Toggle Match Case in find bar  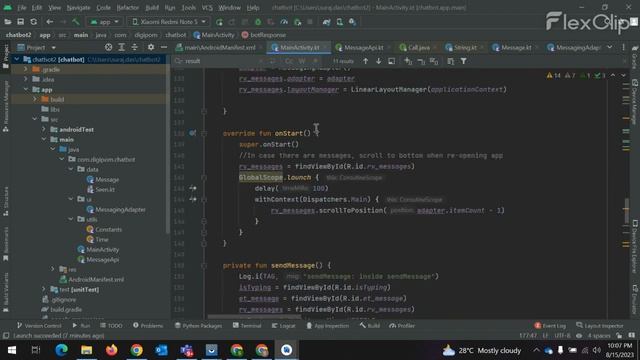[289, 61]
